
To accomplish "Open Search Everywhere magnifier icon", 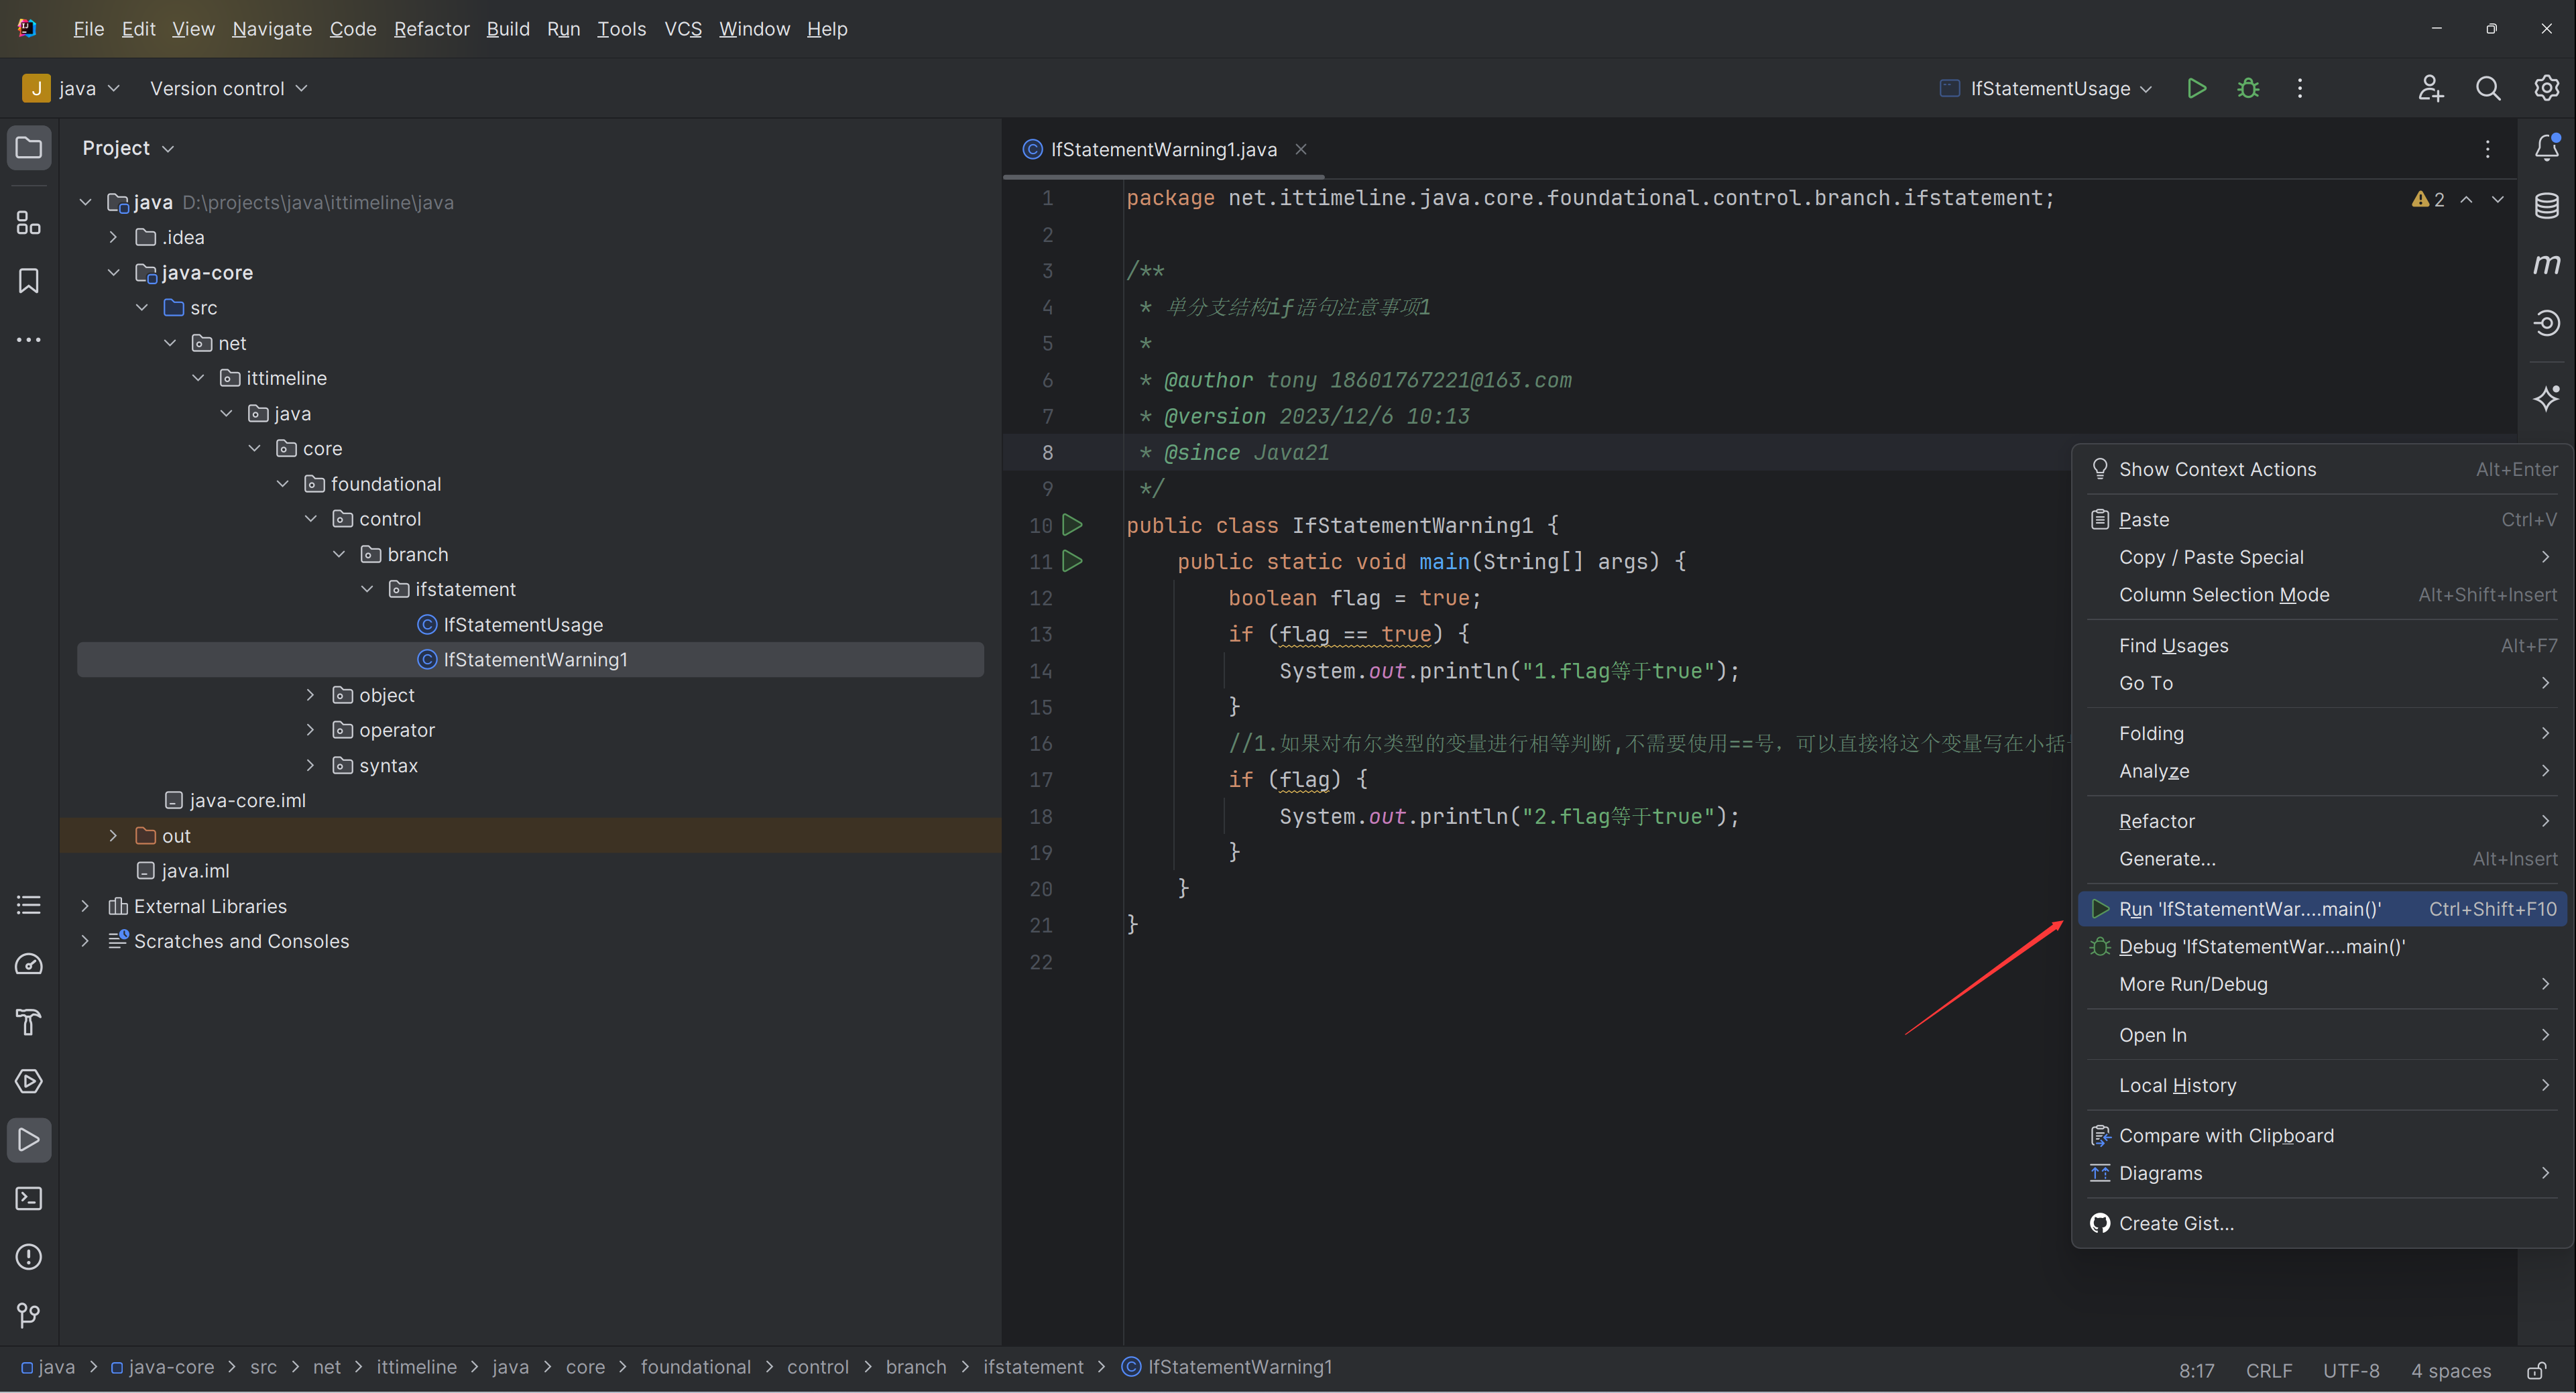I will pos(2488,88).
